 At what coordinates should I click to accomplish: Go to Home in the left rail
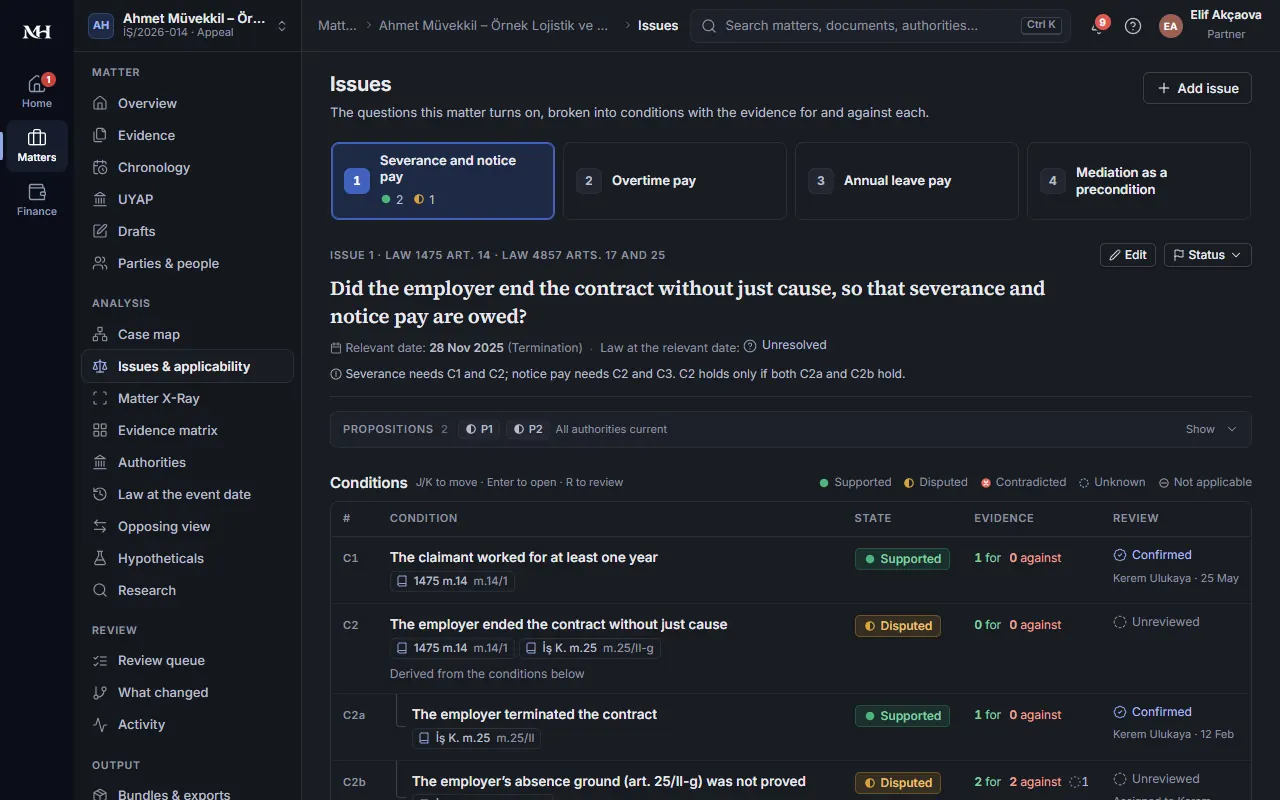click(37, 91)
